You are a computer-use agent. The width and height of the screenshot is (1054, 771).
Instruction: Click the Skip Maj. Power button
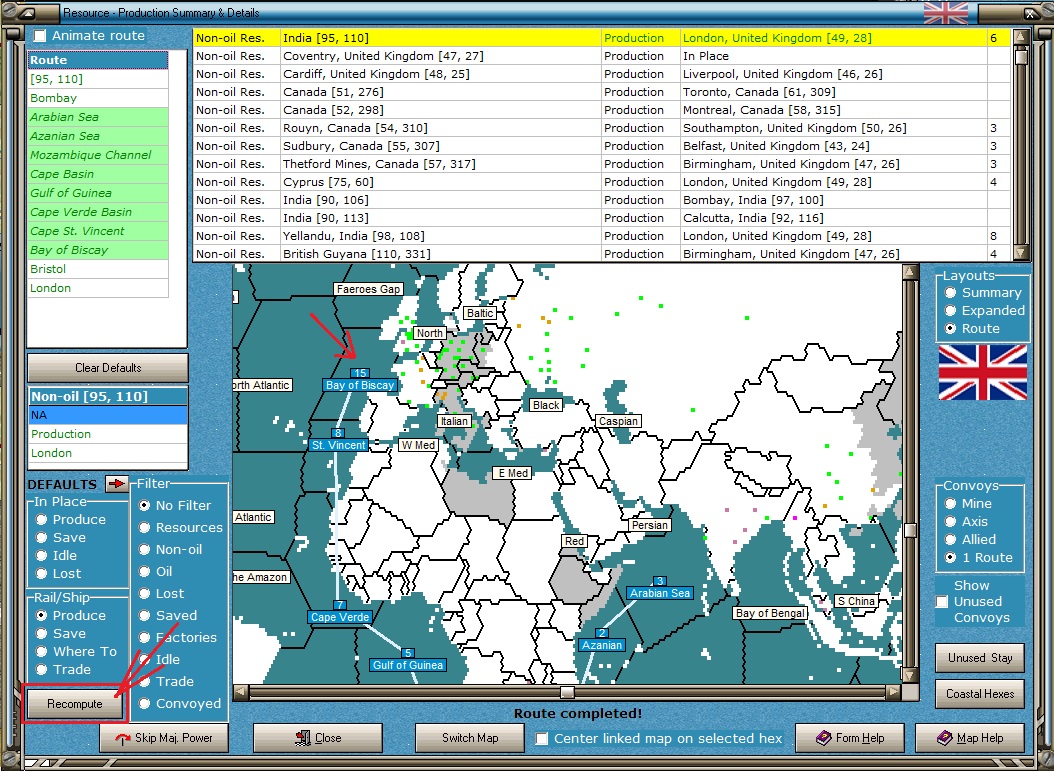pyautogui.click(x=164, y=738)
